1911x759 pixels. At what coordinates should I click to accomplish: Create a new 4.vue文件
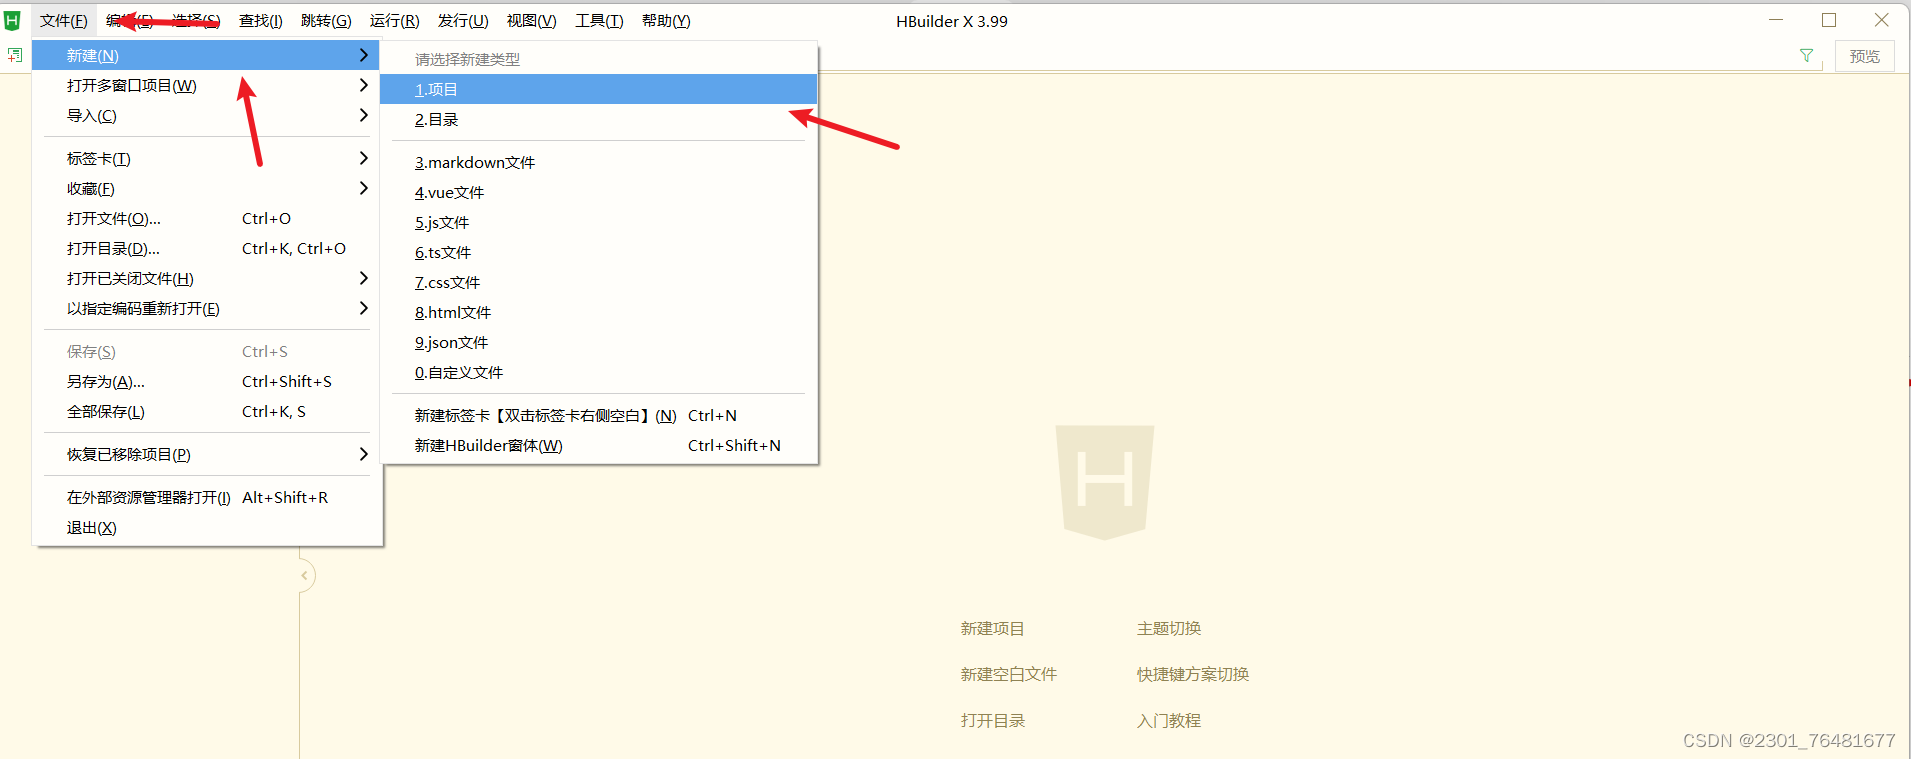(x=599, y=193)
